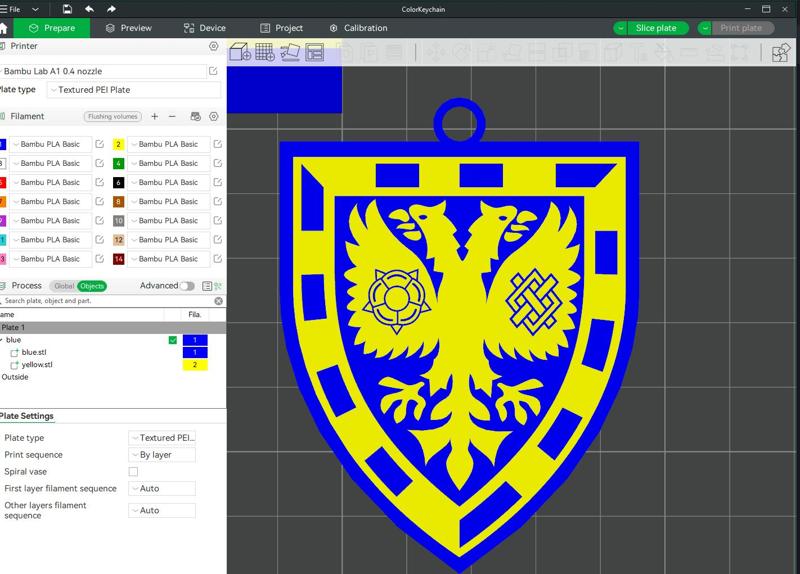Add a filament with the plus icon
Screen dimensions: 800x574
tap(155, 116)
